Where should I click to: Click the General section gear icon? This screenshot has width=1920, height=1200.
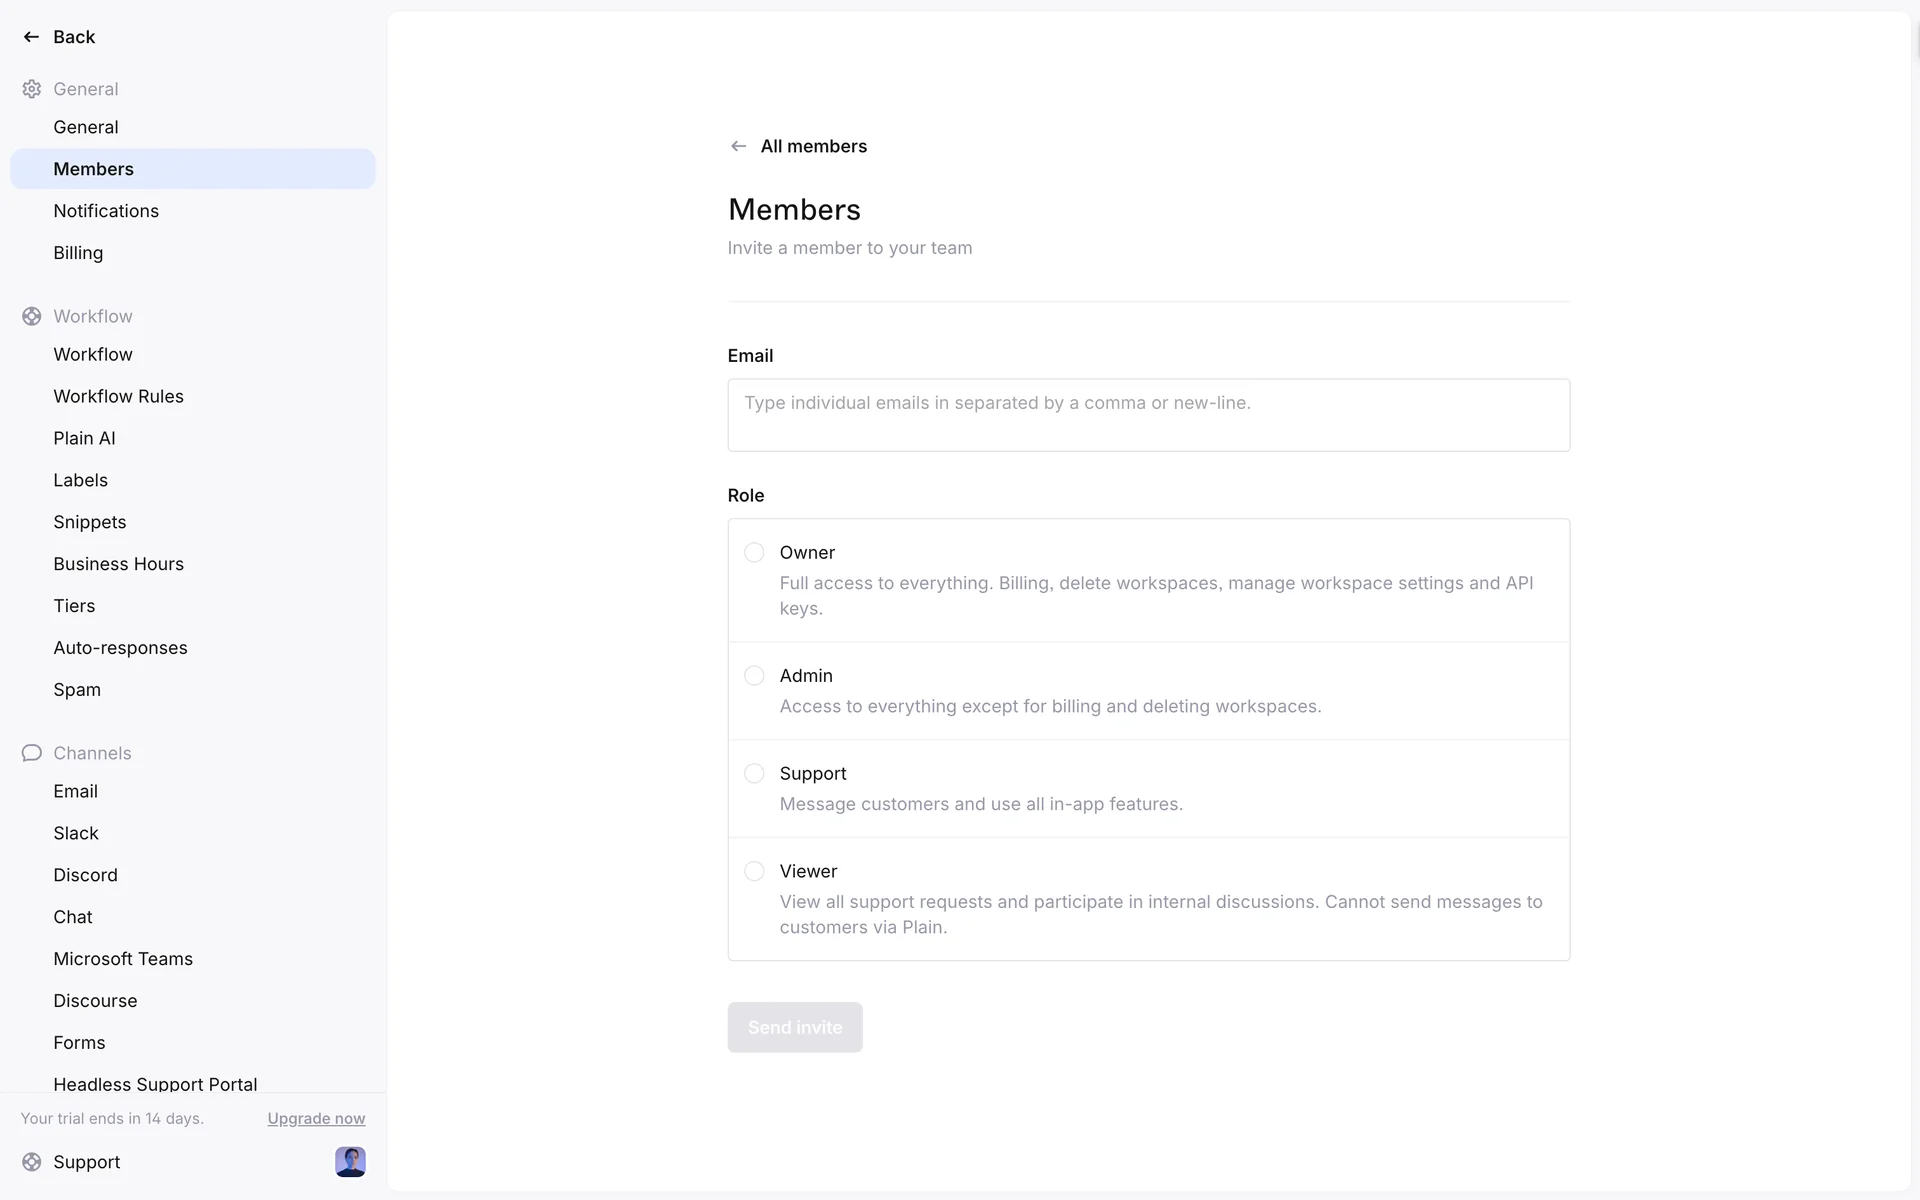pyautogui.click(x=32, y=89)
